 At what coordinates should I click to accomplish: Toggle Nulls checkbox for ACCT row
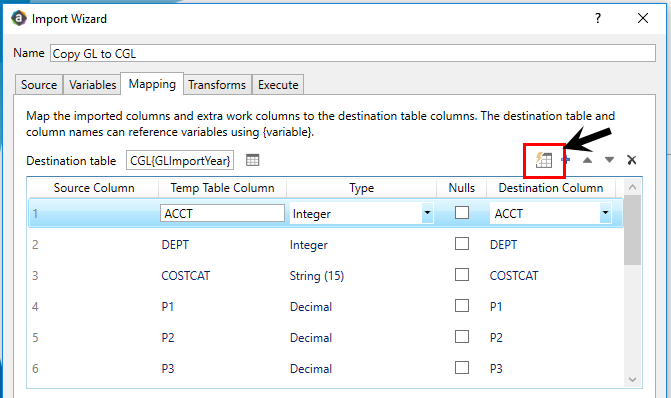click(x=462, y=213)
